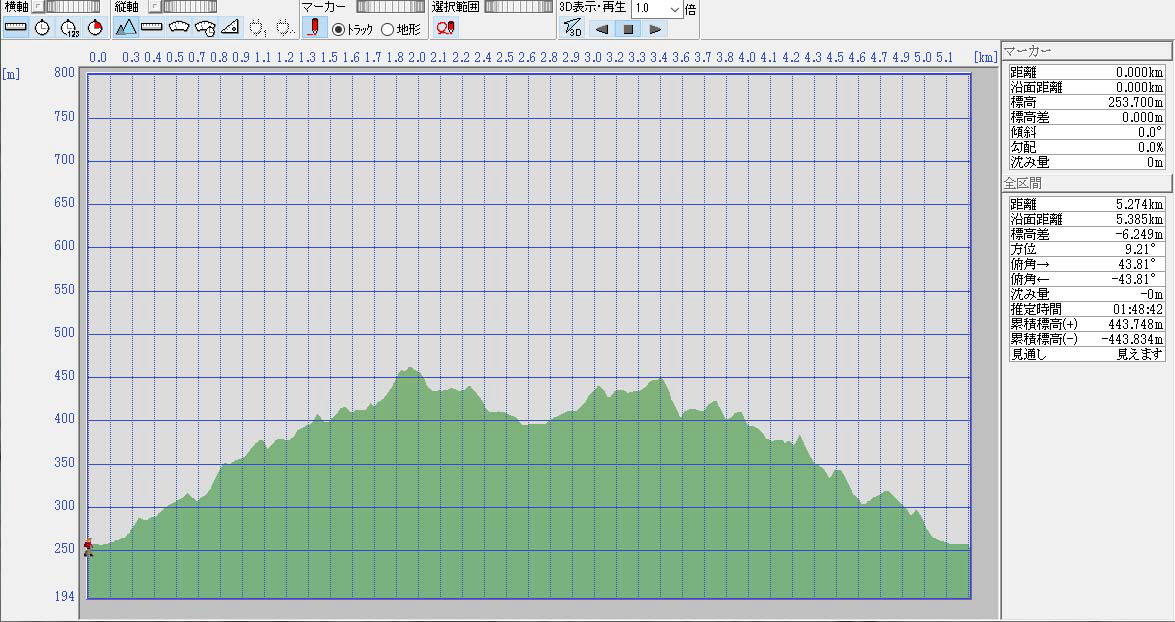Click the 全区間 panel header

coord(1086,183)
